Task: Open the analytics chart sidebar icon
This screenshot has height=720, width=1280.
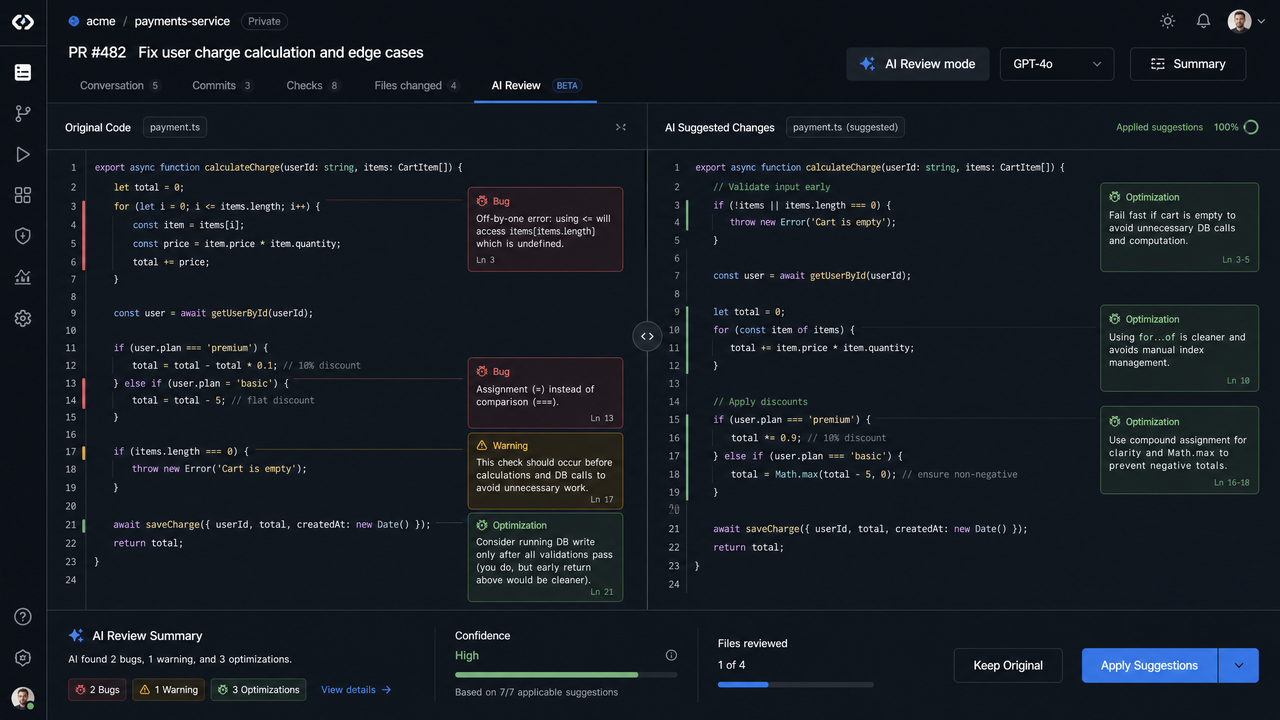Action: [23, 277]
